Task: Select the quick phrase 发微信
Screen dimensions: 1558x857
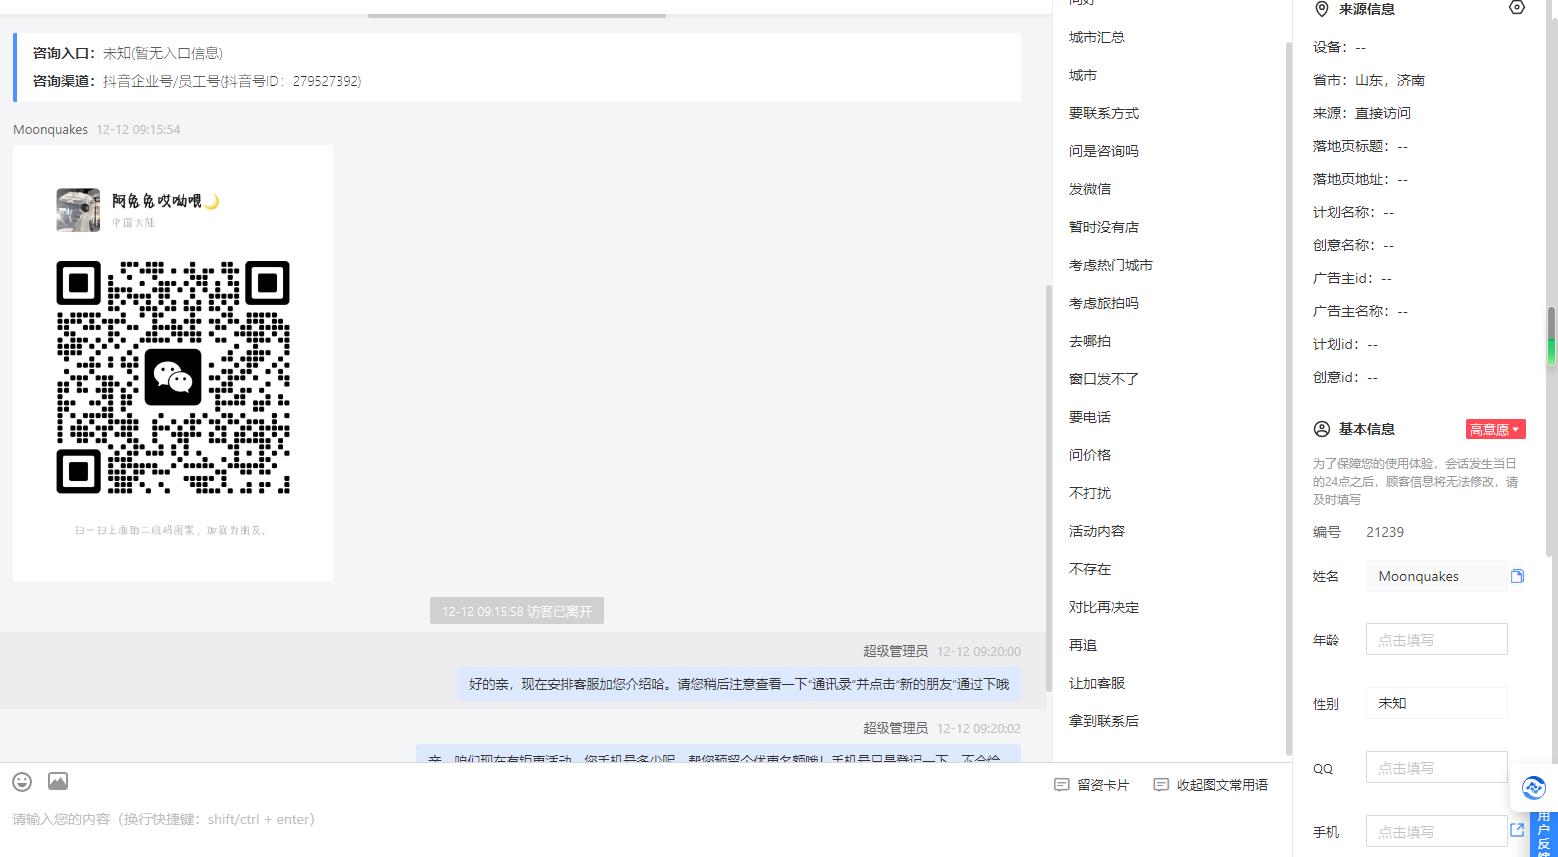Action: coord(1089,189)
